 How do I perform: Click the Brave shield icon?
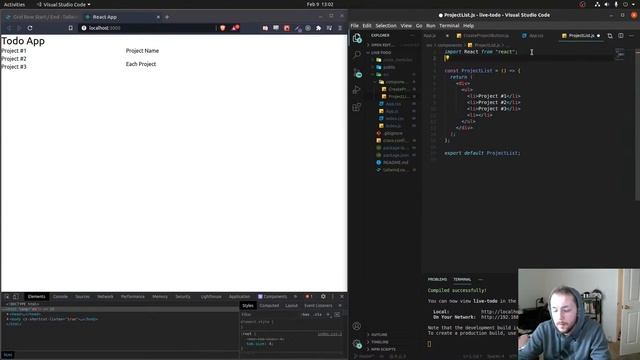pyautogui.click(x=222, y=28)
